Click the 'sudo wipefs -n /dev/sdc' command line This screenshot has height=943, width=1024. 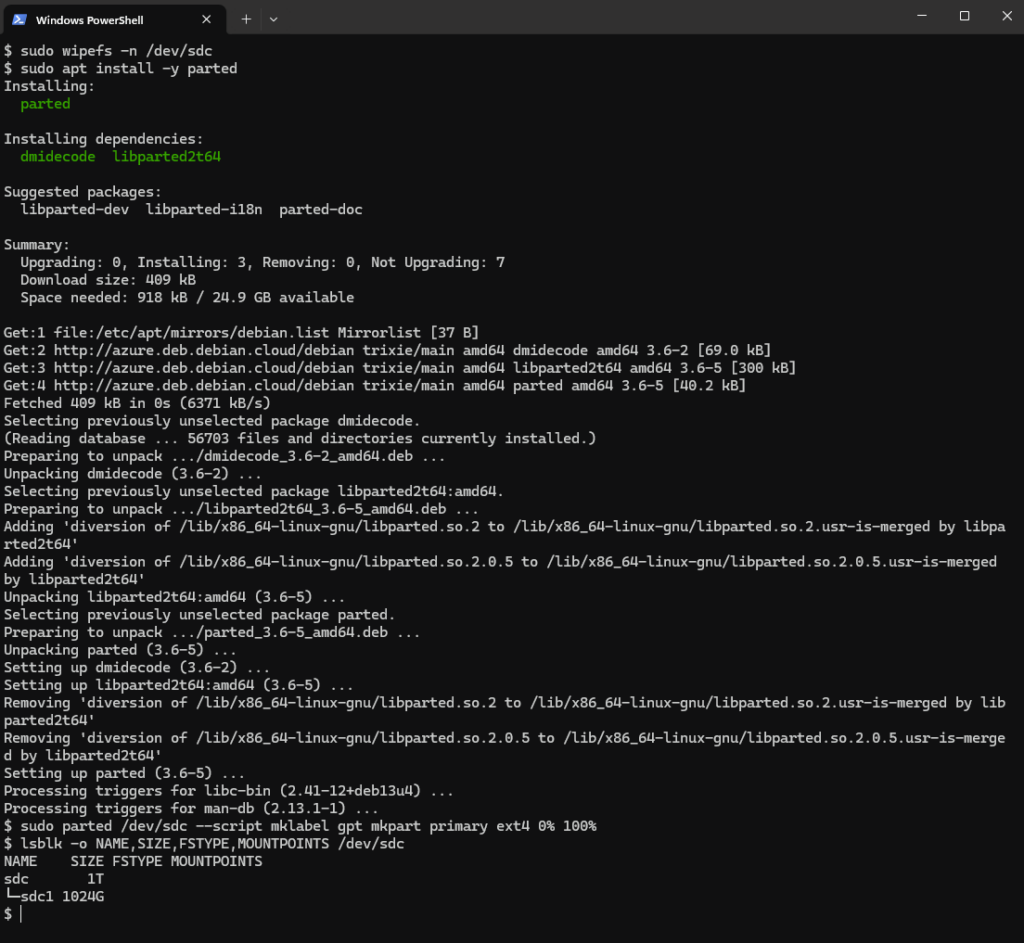(108, 51)
